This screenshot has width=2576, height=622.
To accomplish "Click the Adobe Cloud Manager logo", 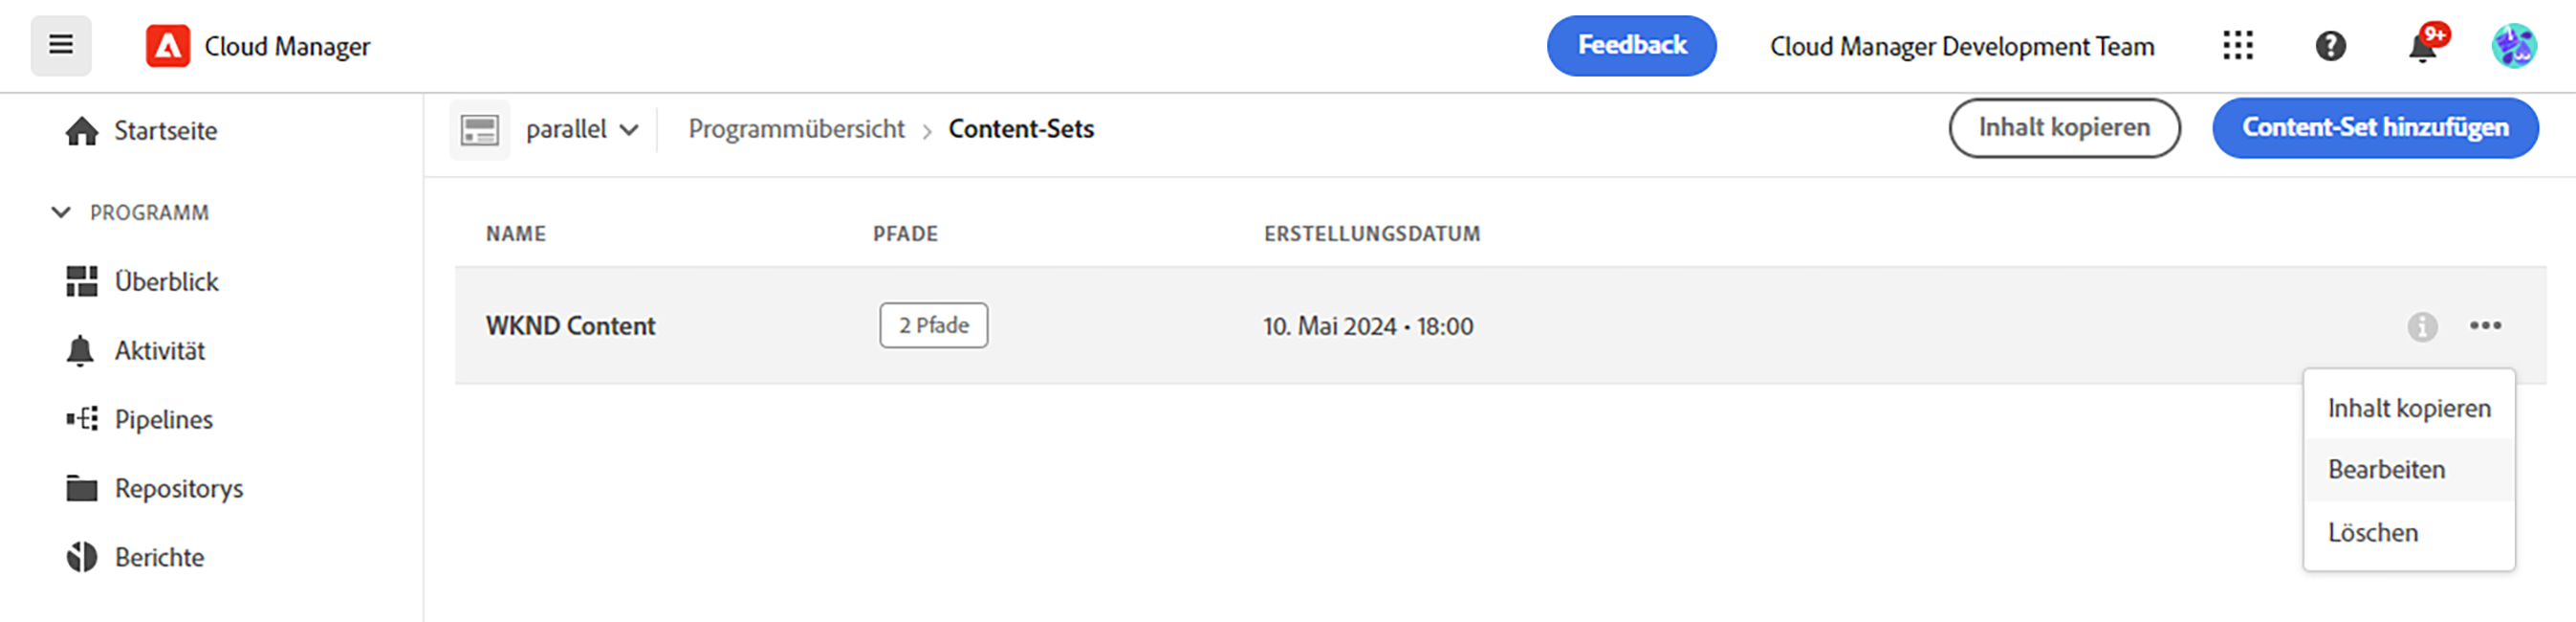I will tap(167, 46).
